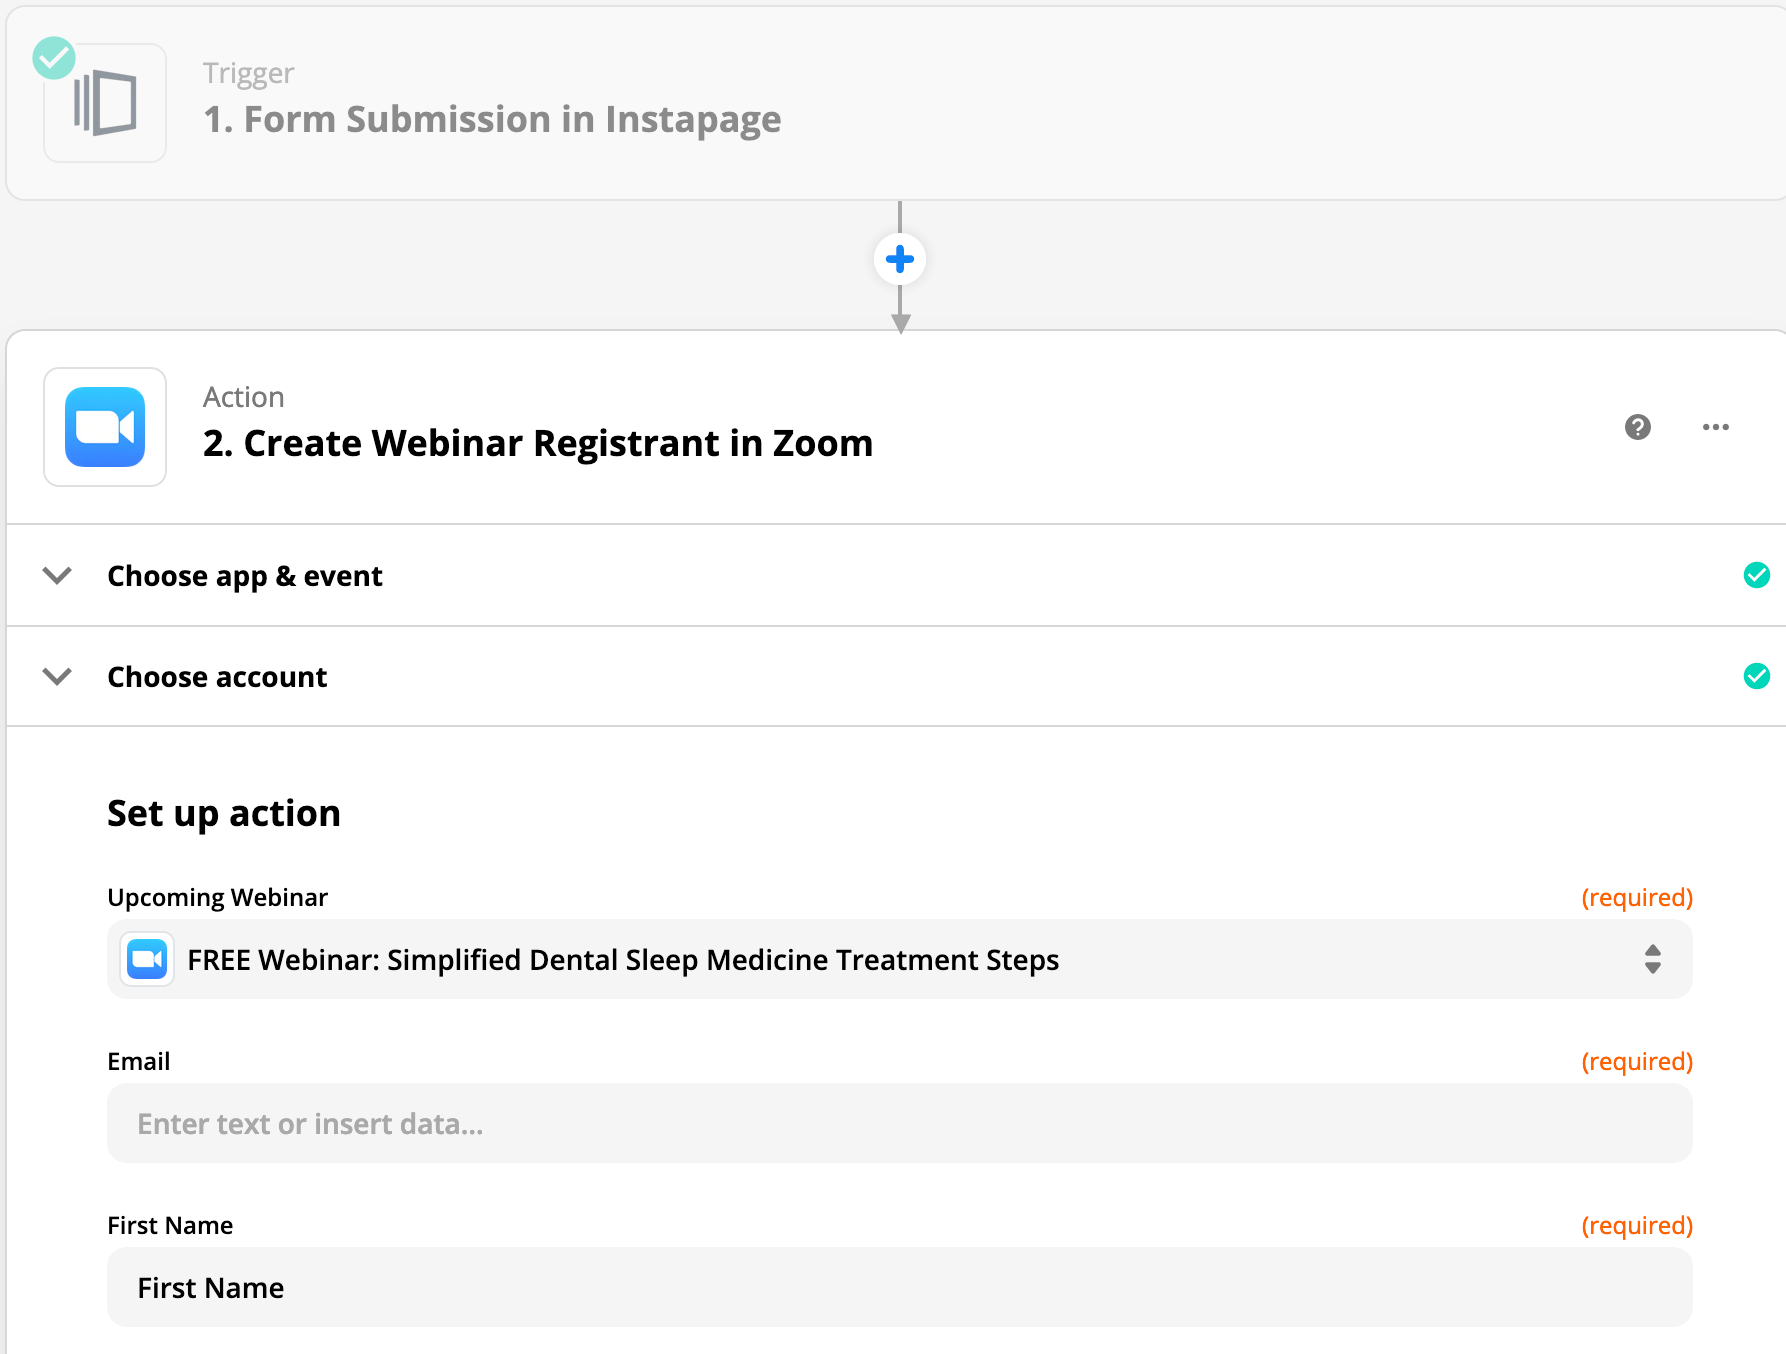This screenshot has height=1354, width=1786.
Task: Add a step with the blue plus button
Action: click(900, 260)
